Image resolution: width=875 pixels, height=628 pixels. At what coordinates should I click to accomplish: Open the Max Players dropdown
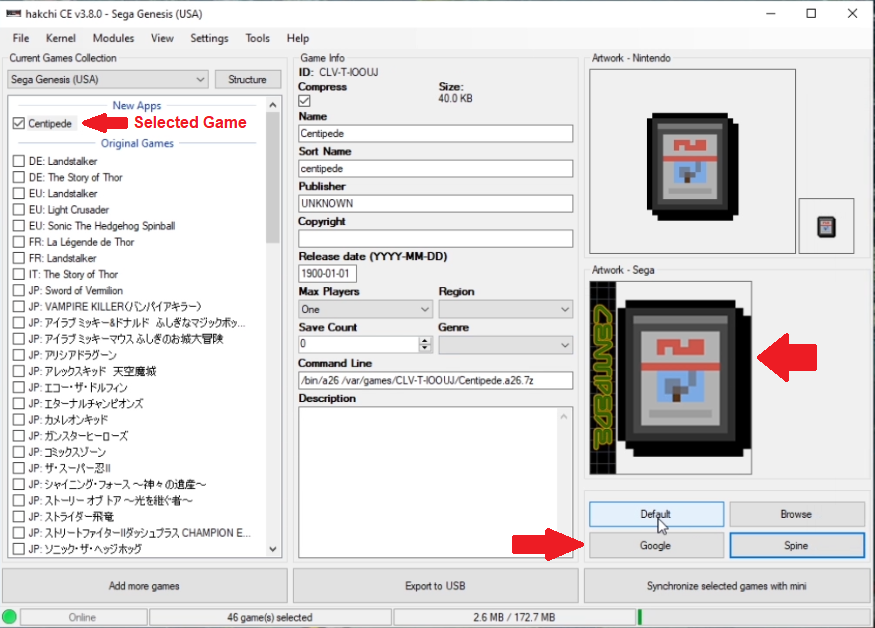pos(366,309)
